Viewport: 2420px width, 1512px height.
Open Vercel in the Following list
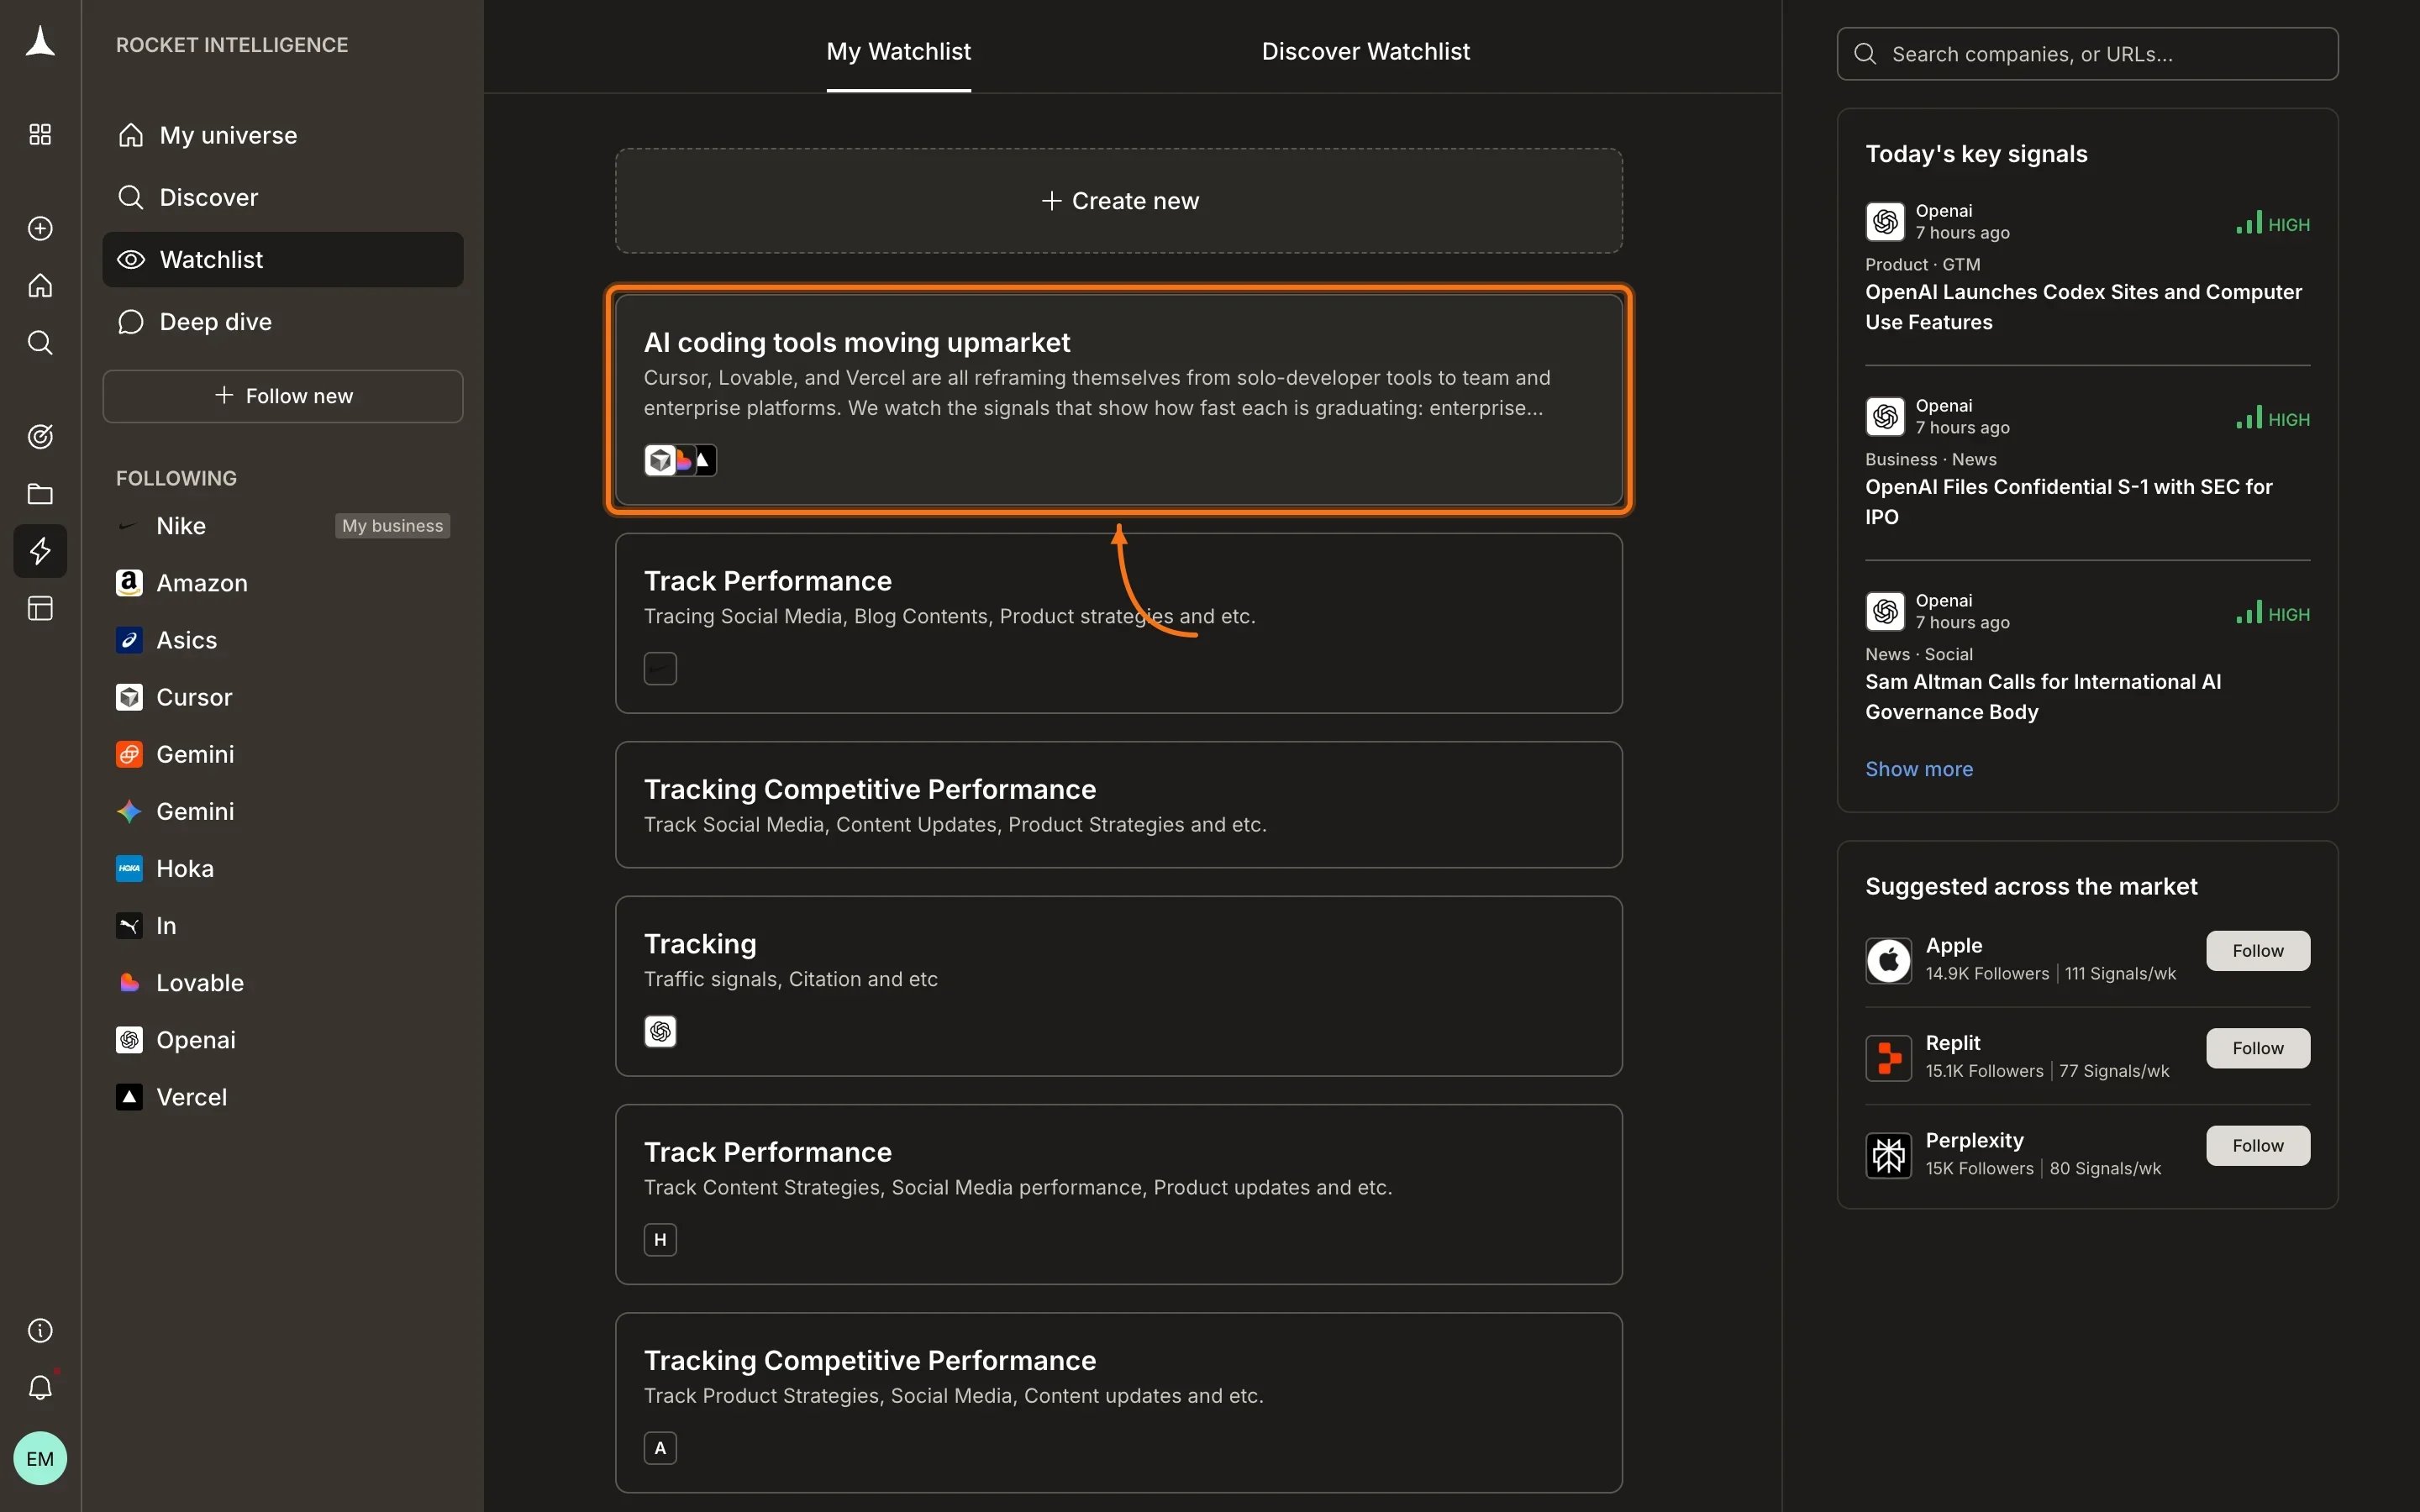pyautogui.click(x=171, y=1097)
